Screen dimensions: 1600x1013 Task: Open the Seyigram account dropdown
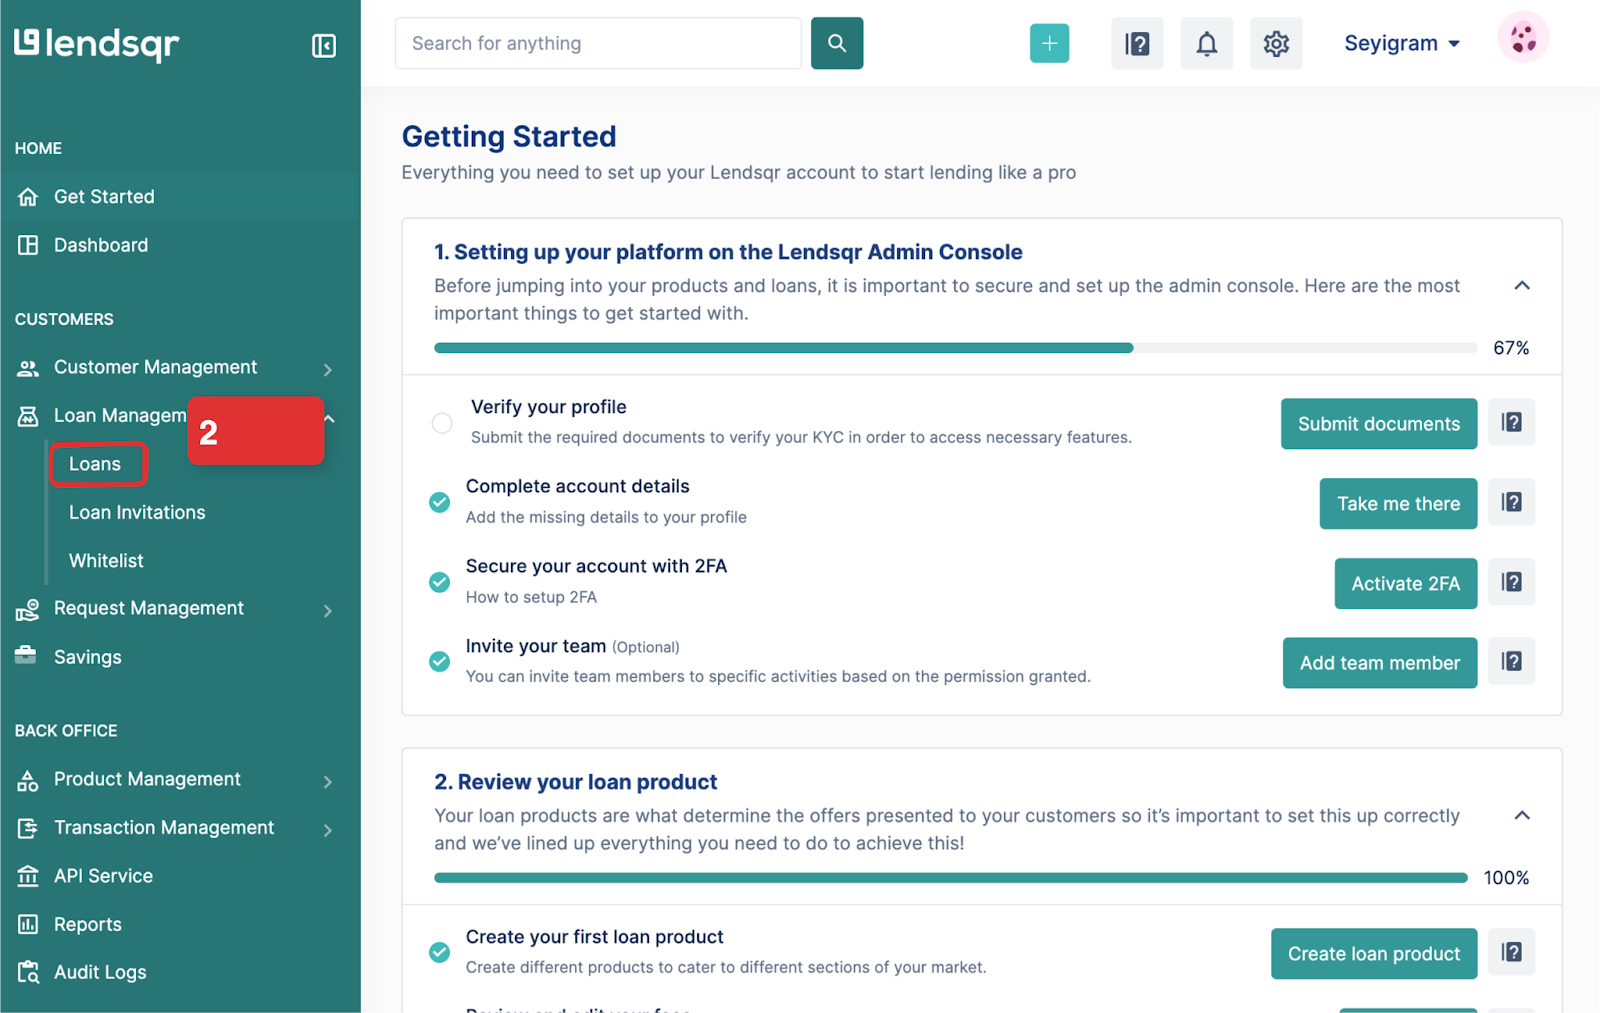click(x=1402, y=43)
